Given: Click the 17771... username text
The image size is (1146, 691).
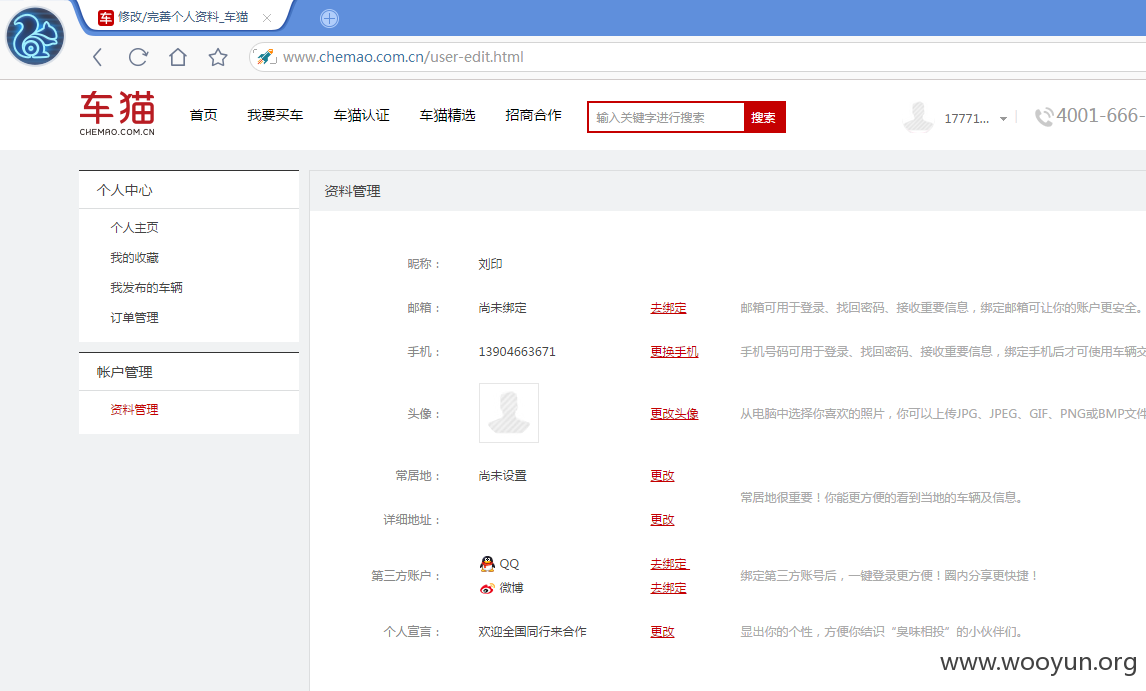Looking at the screenshot, I should [x=966, y=118].
